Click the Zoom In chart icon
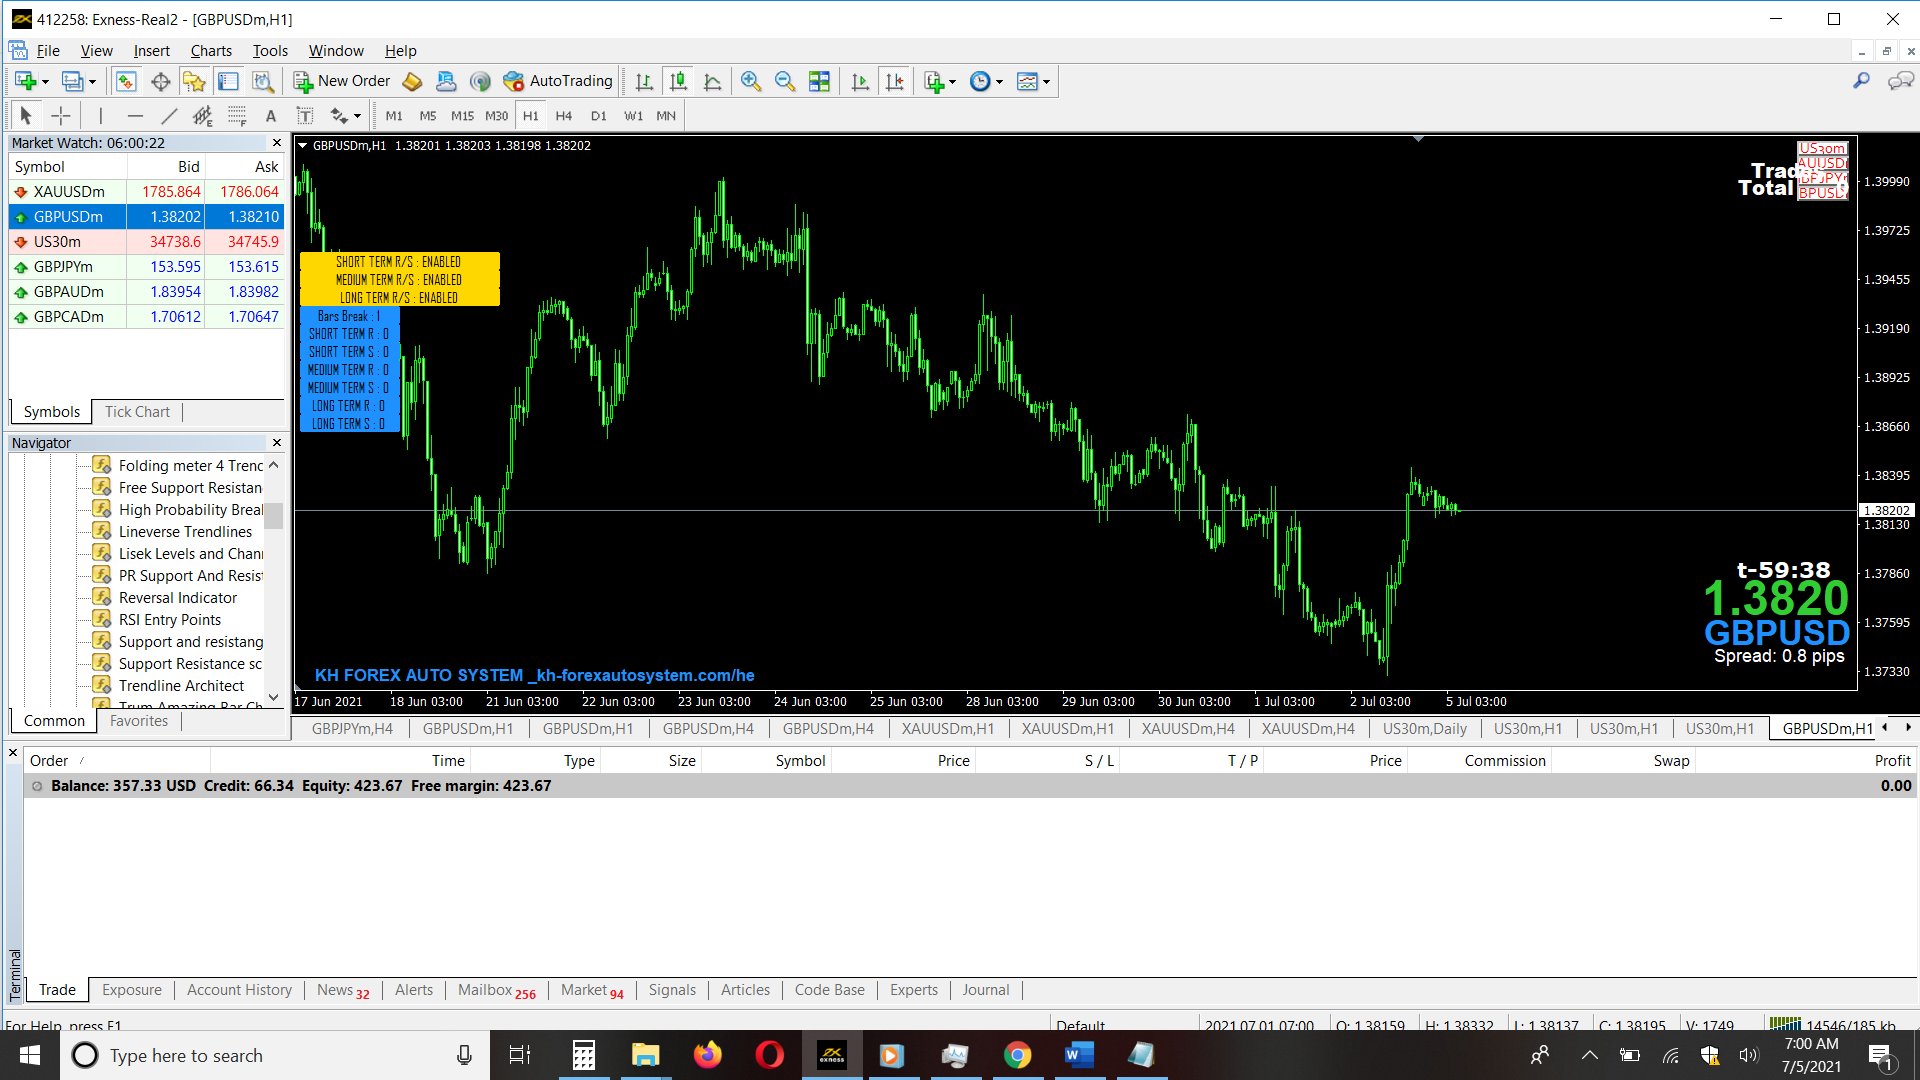Screen dimensions: 1920x1080 750,81
